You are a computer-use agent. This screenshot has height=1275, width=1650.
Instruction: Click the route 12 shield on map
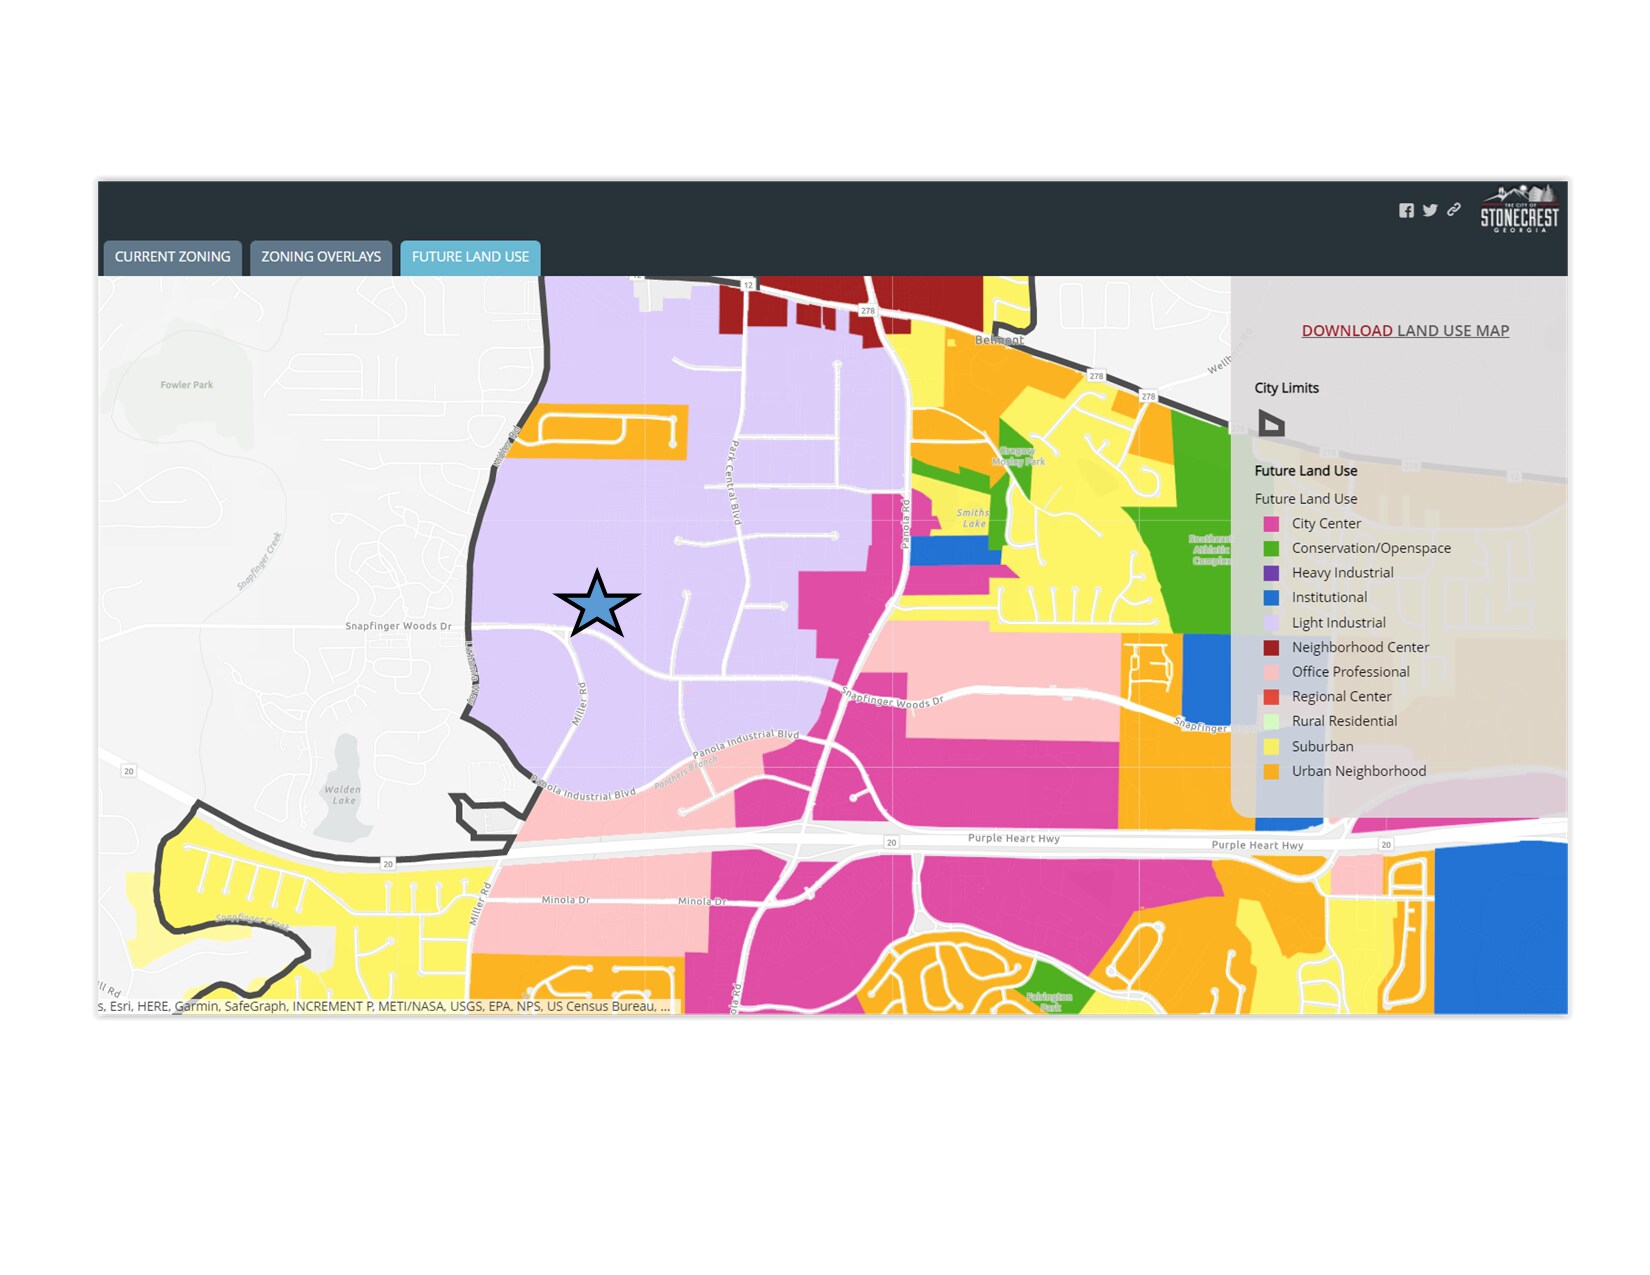[747, 285]
